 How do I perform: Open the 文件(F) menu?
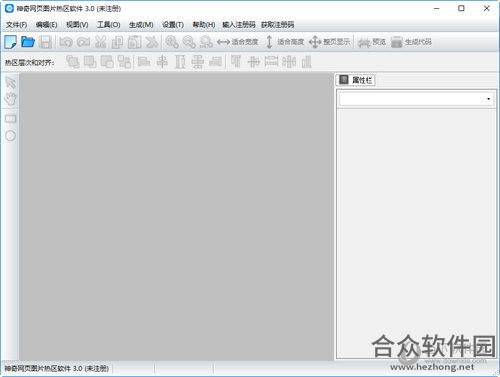coord(16,25)
